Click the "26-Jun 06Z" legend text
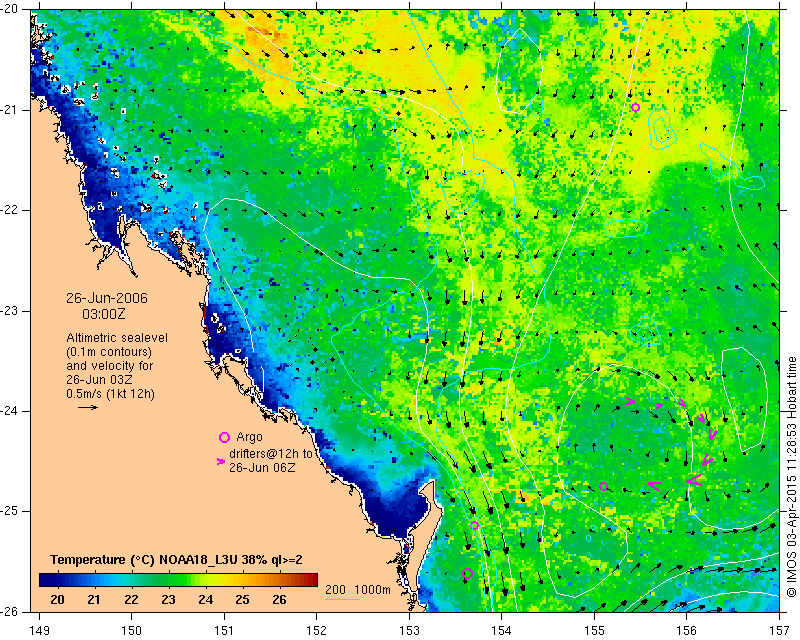This screenshot has height=640, width=800. point(262,467)
